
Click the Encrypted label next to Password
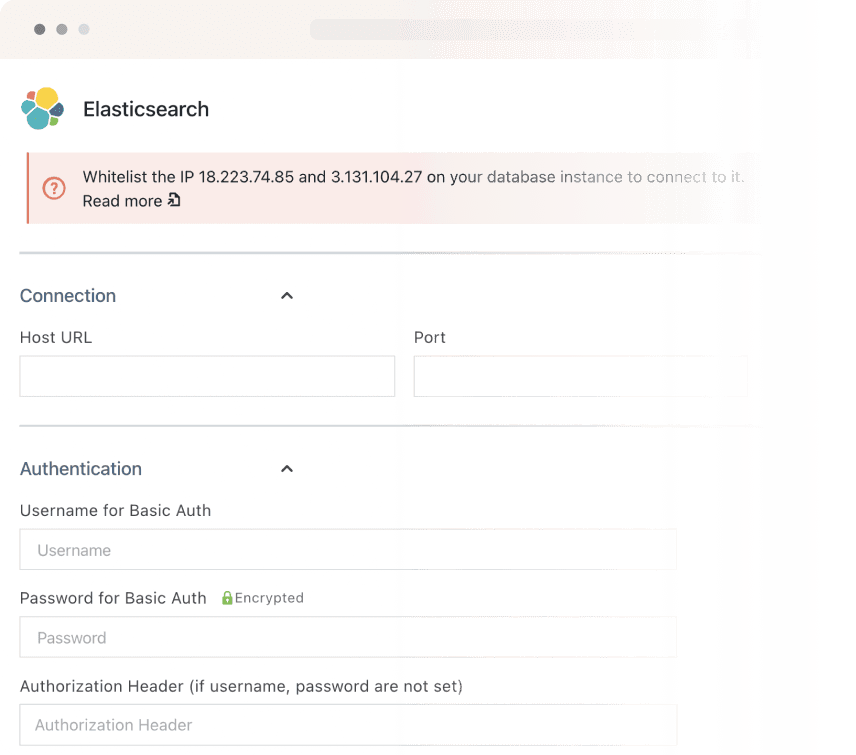[x=266, y=597]
